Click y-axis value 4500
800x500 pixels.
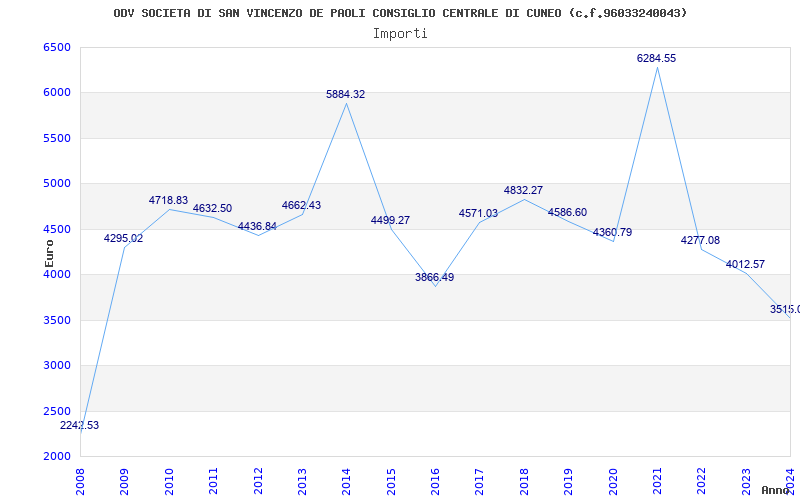coord(57,230)
